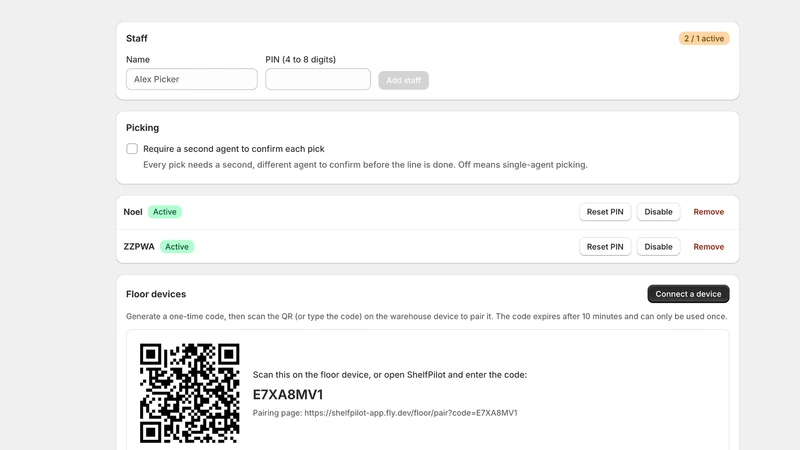Open the shelfpilot pairing page URL
This screenshot has height=450, width=800.
pyautogui.click(x=411, y=413)
